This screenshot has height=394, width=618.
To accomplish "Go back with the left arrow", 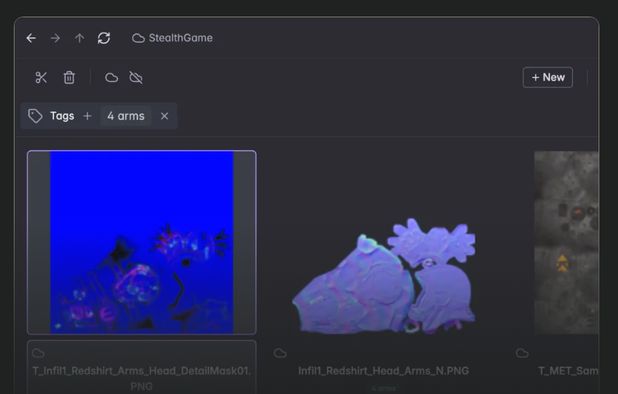I will coord(31,38).
